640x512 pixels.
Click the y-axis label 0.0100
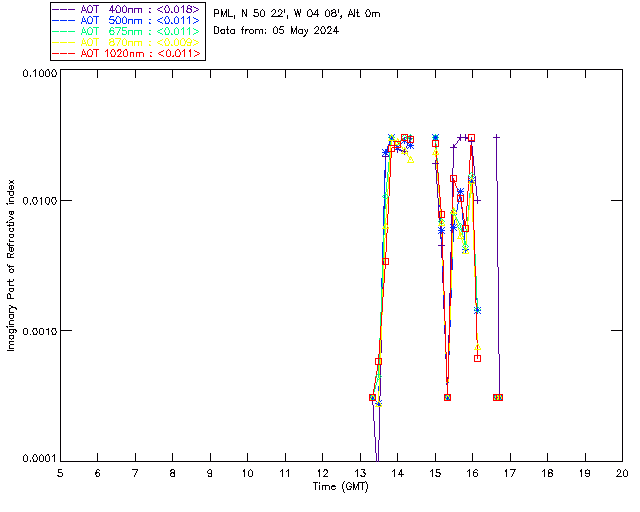(39, 201)
